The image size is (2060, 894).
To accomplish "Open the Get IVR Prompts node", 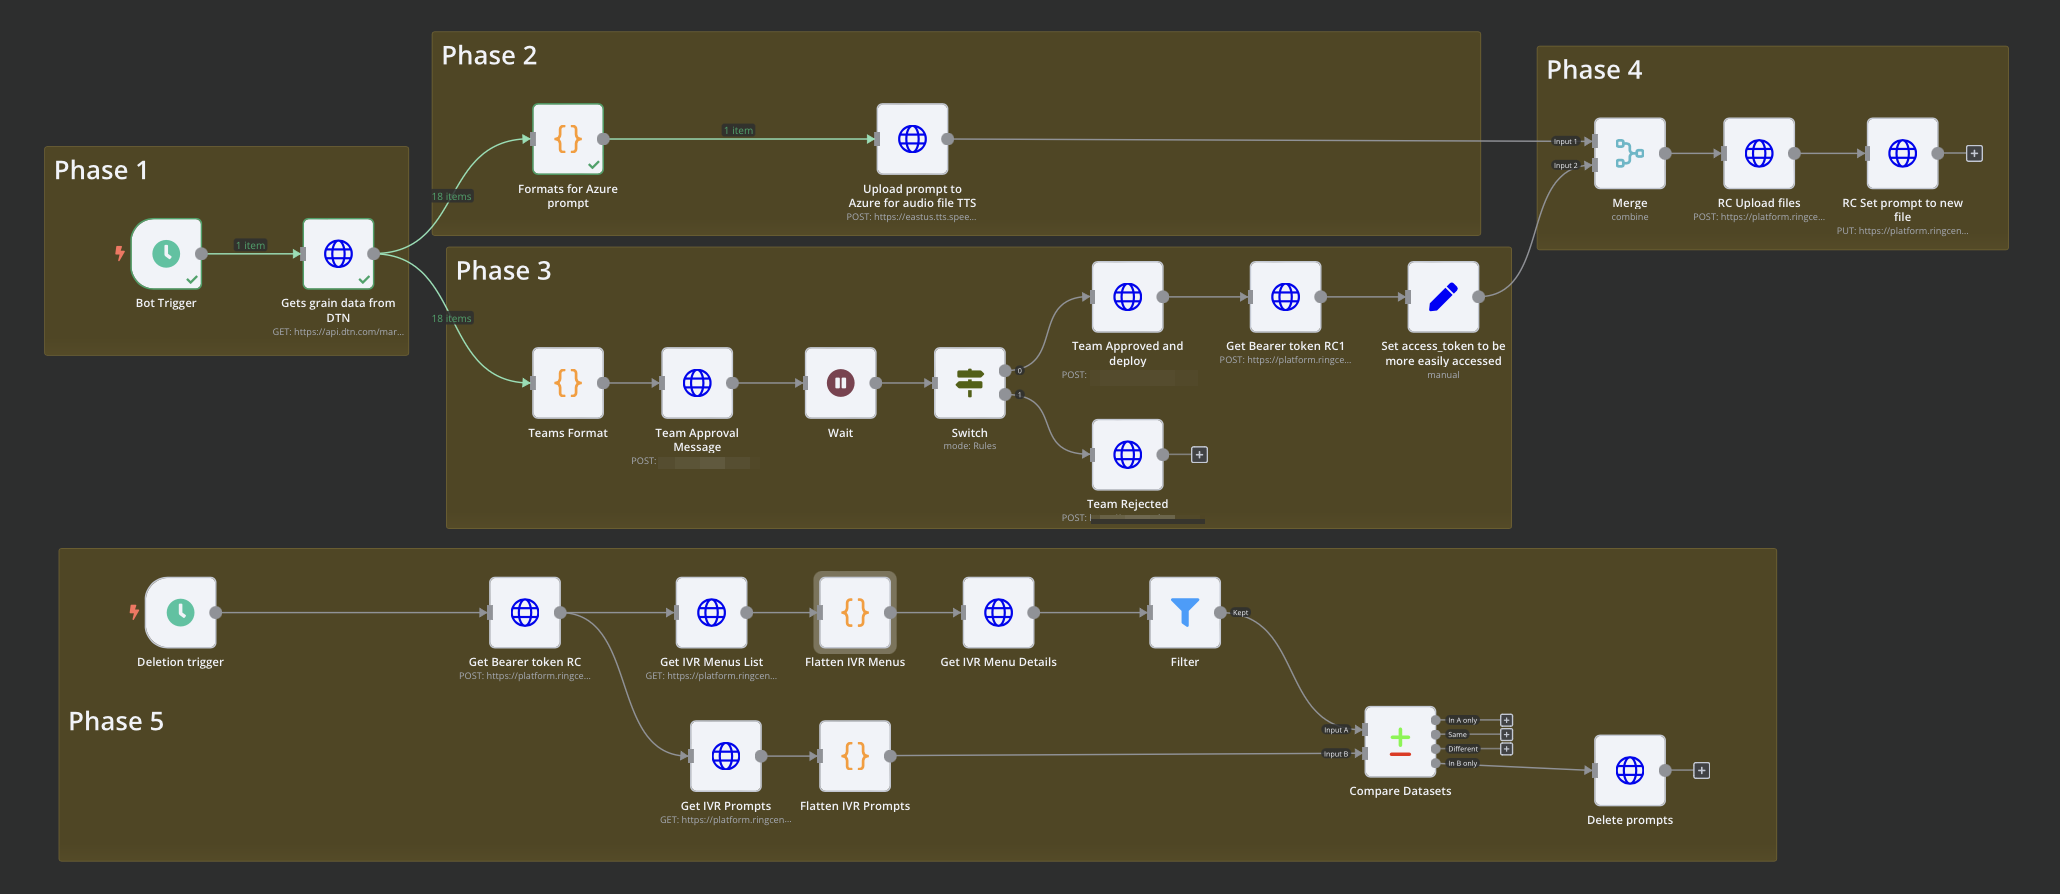I will point(726,756).
